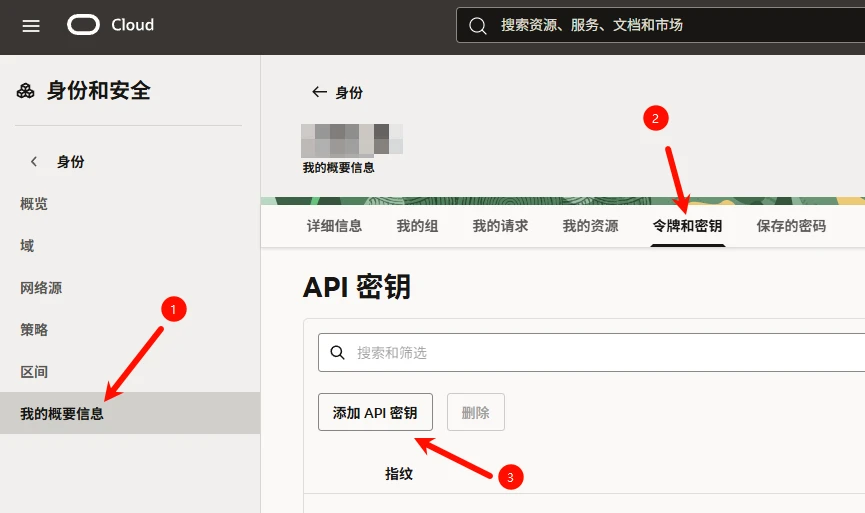Click the magnifier icon in top search bar

(478, 25)
